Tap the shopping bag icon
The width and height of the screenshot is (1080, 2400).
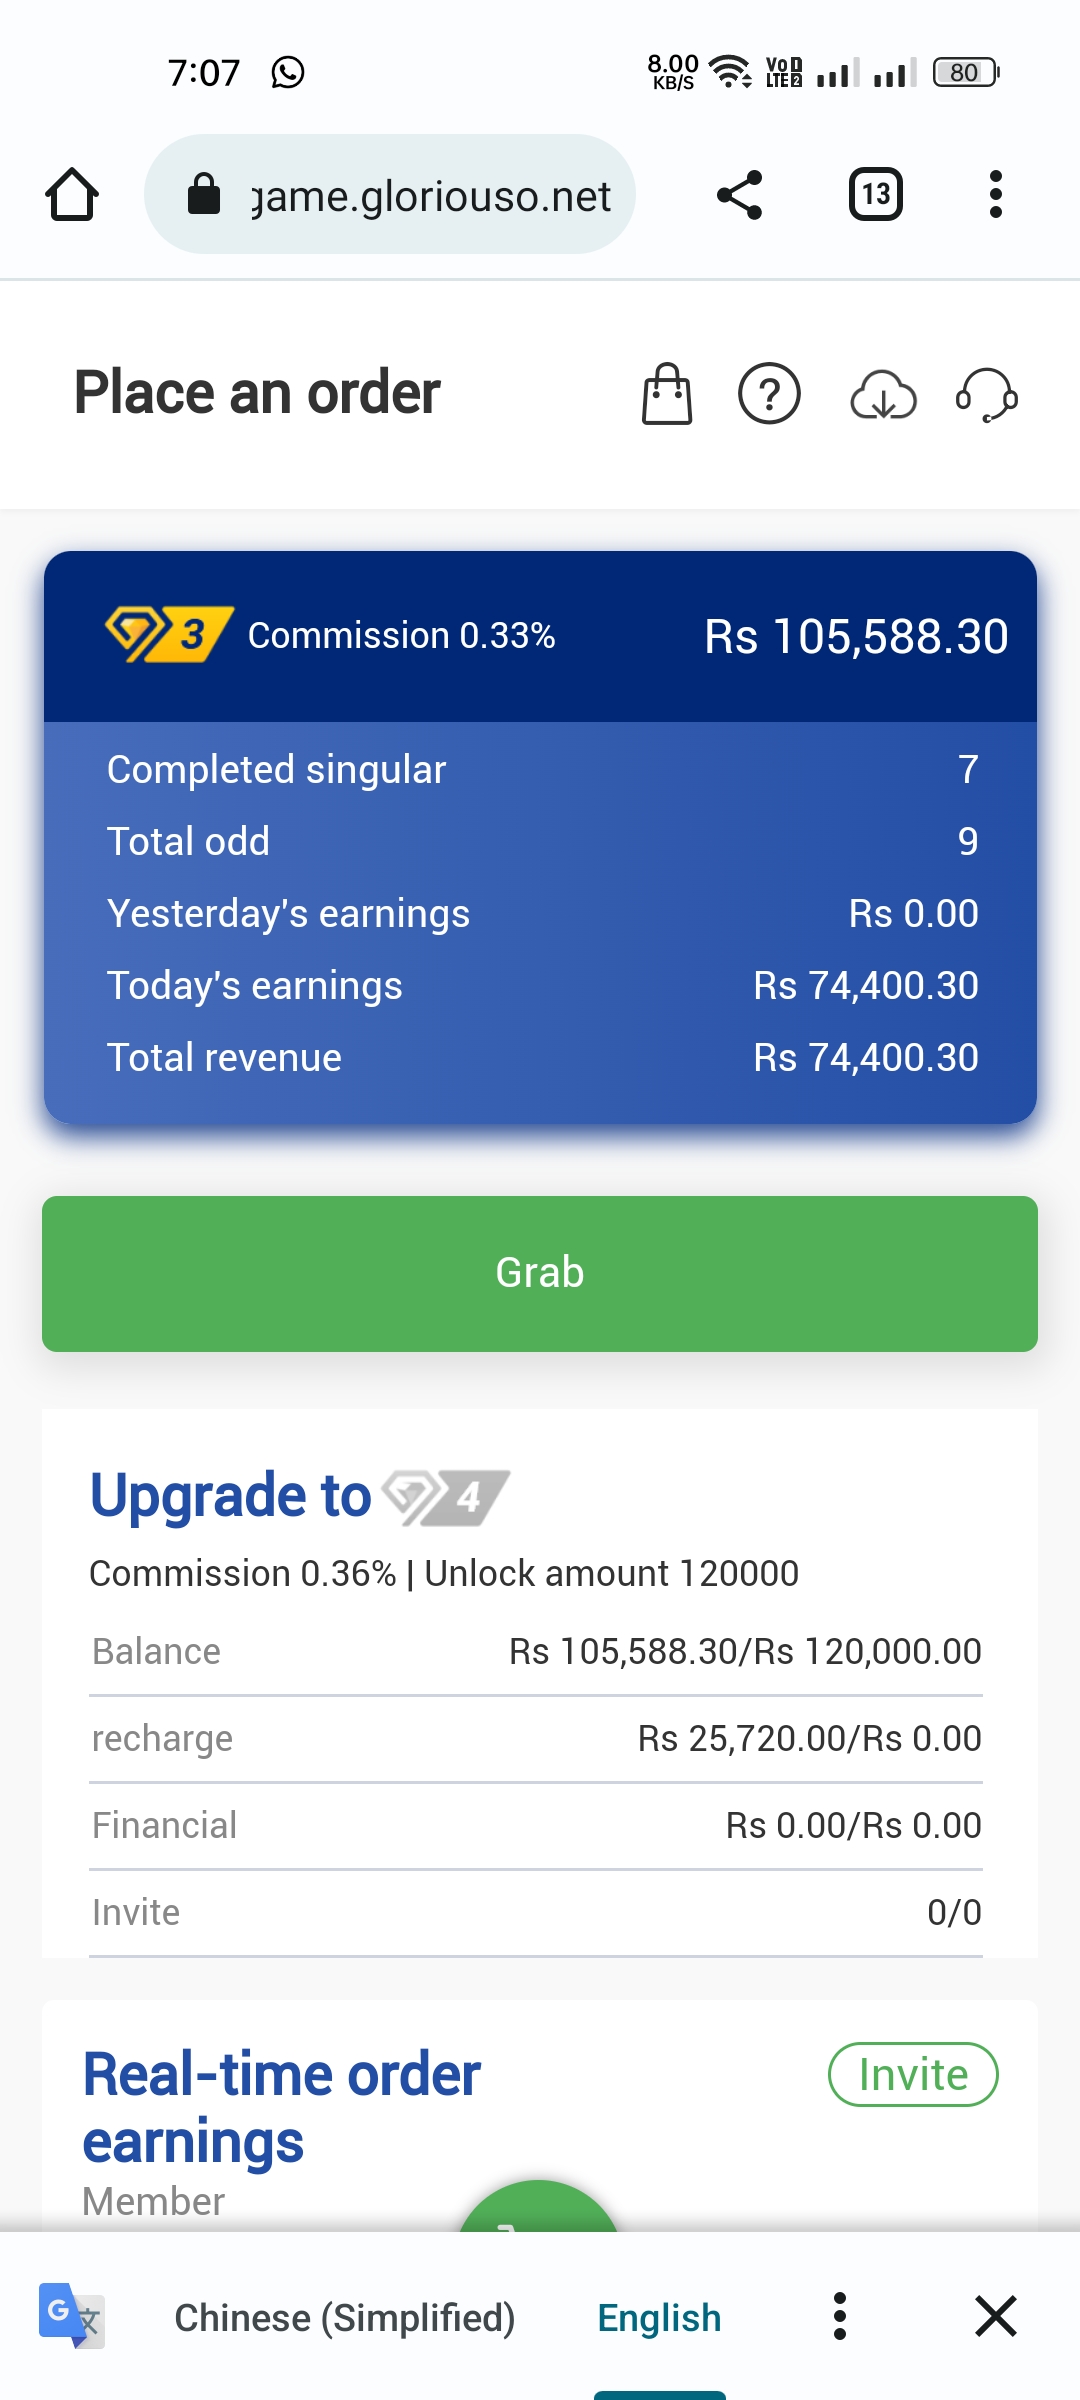click(667, 394)
